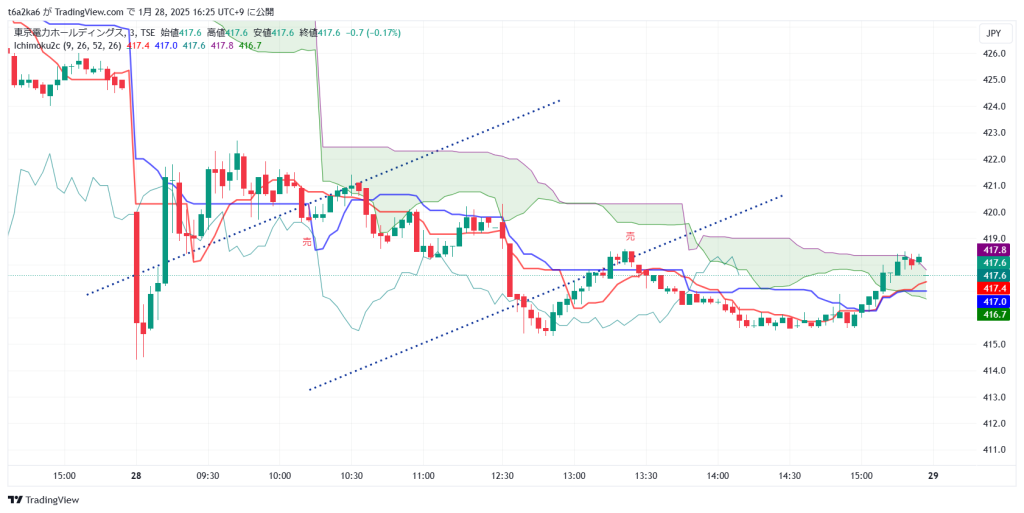
Task: Click the −0.7 (−0.17%) change value
Action: [373, 33]
